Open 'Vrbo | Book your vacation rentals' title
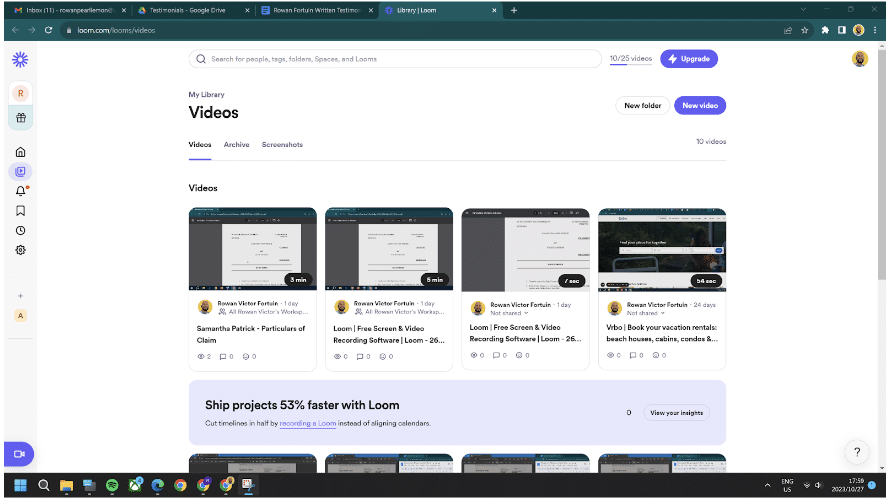The width and height of the screenshot is (888, 502). (662, 333)
